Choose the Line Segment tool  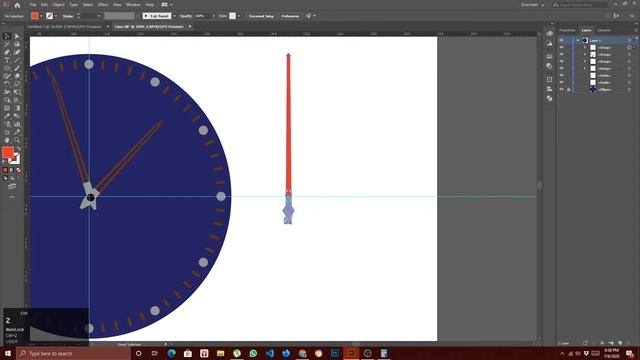[17, 60]
